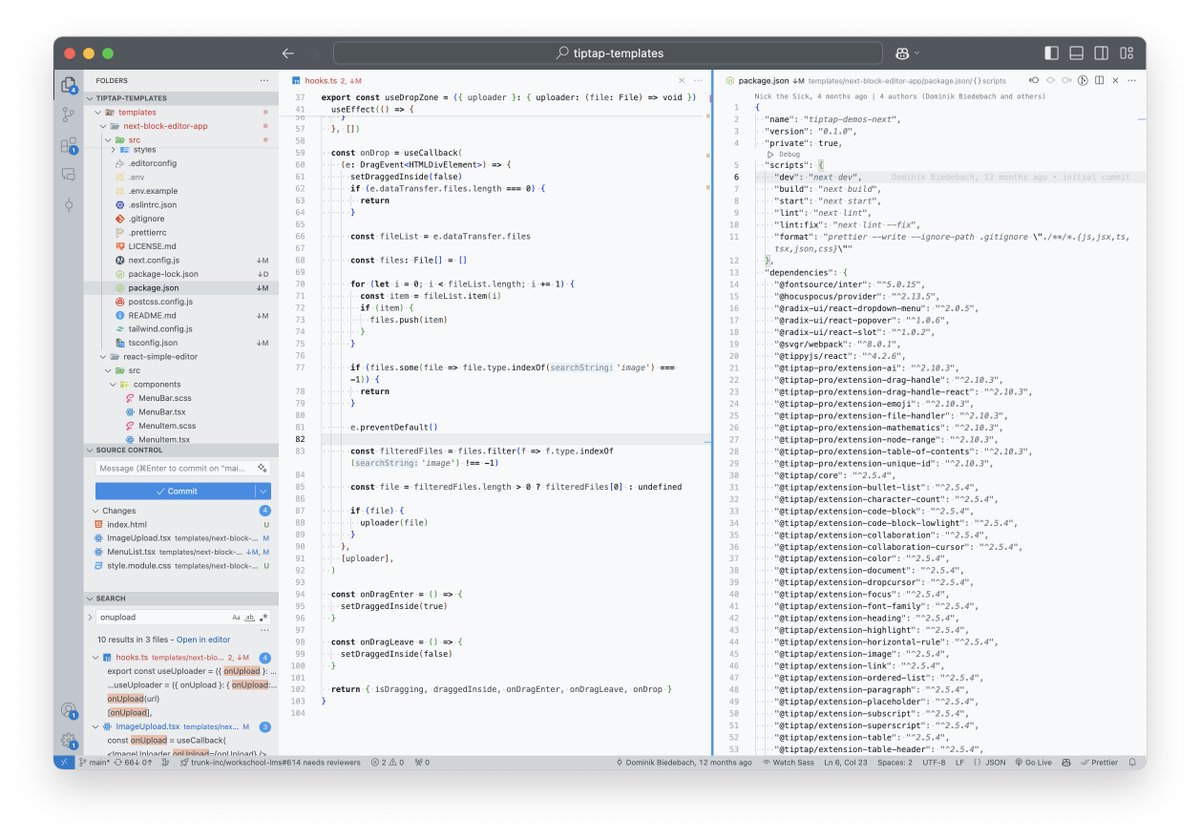Open the Accounts icon in the activity bar
1200x840 pixels.
click(68, 710)
